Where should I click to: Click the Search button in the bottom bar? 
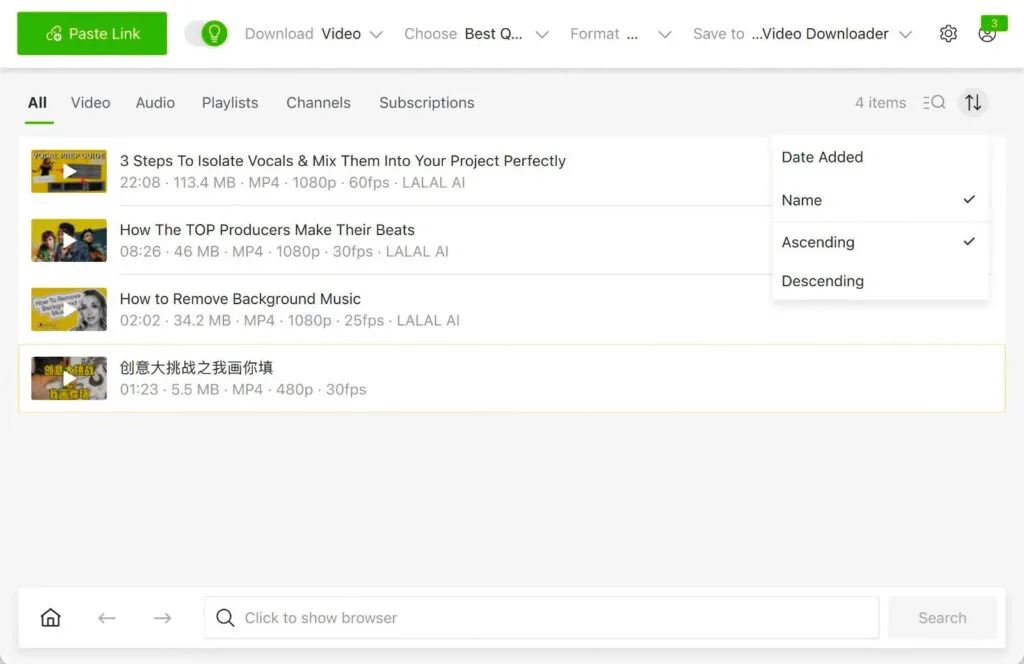[941, 617]
